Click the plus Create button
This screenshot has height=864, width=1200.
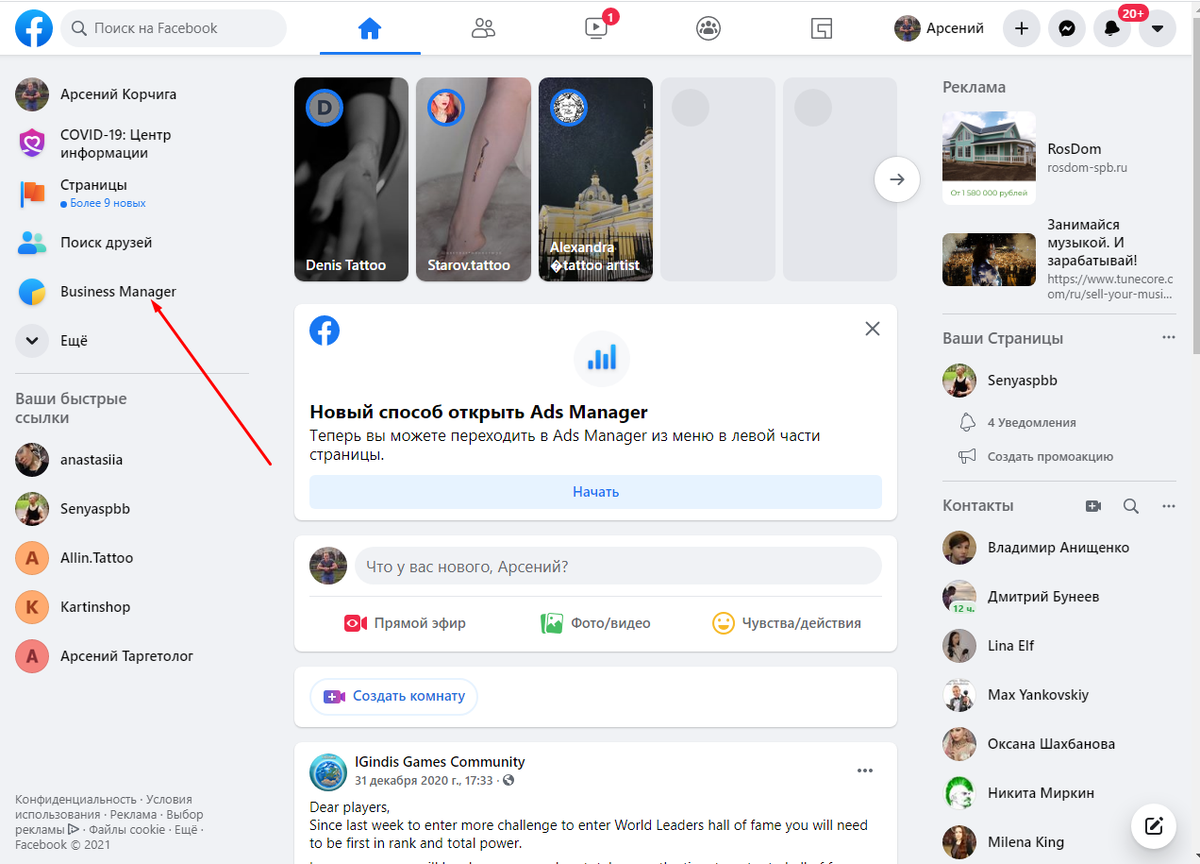1021,29
